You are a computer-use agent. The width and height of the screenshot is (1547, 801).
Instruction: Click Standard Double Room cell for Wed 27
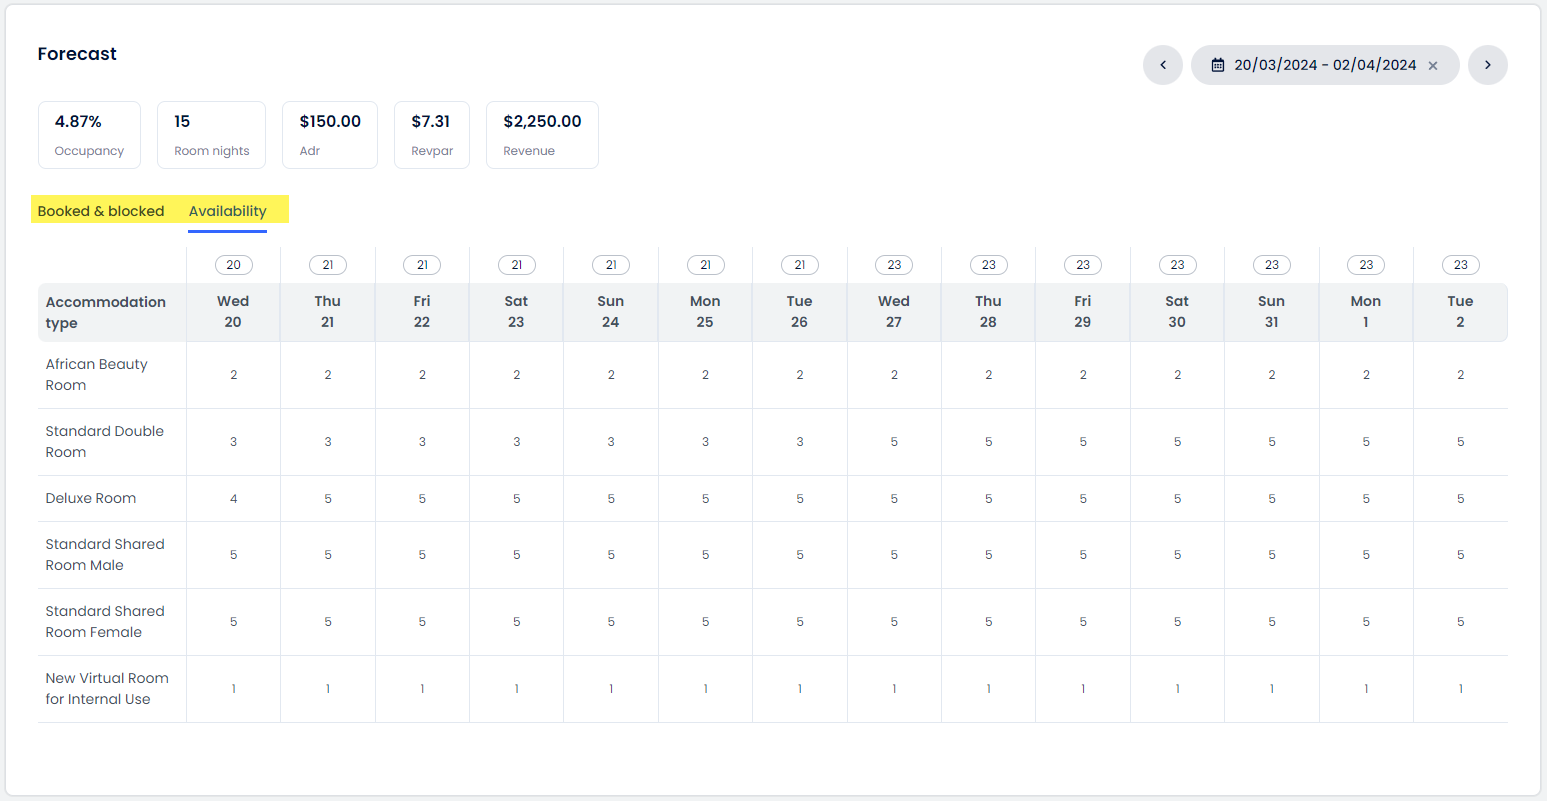[x=894, y=442]
